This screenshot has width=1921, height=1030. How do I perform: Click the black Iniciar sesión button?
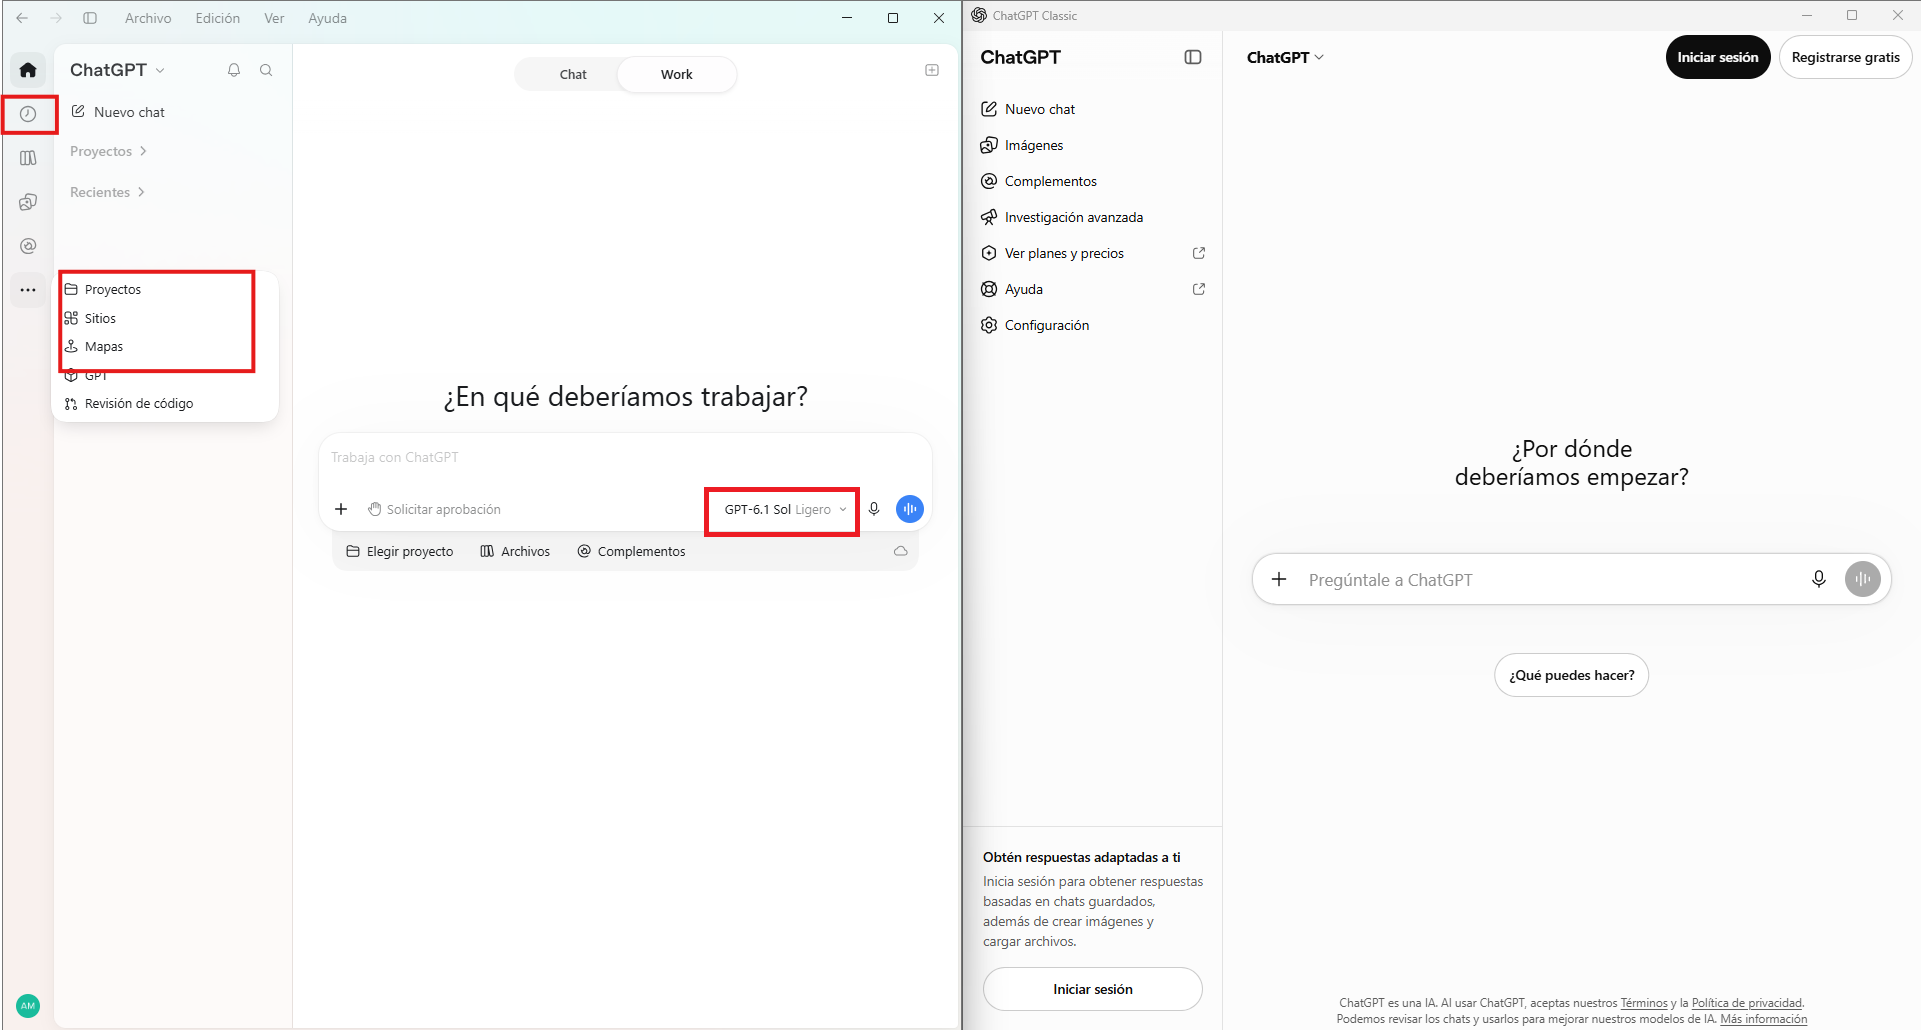pyautogui.click(x=1718, y=57)
